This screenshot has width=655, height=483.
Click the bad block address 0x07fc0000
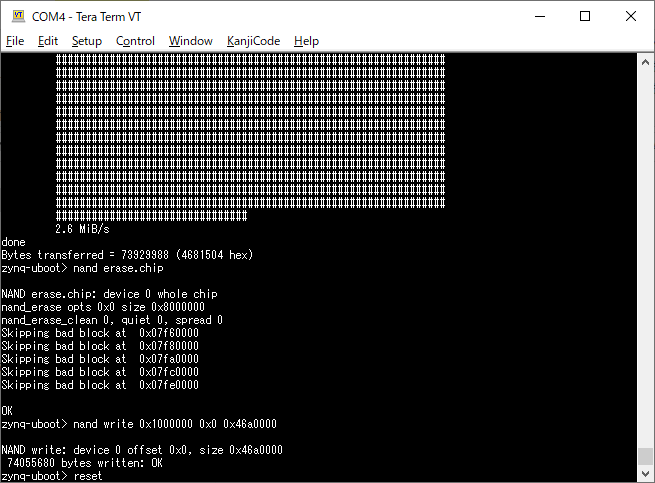coord(169,372)
